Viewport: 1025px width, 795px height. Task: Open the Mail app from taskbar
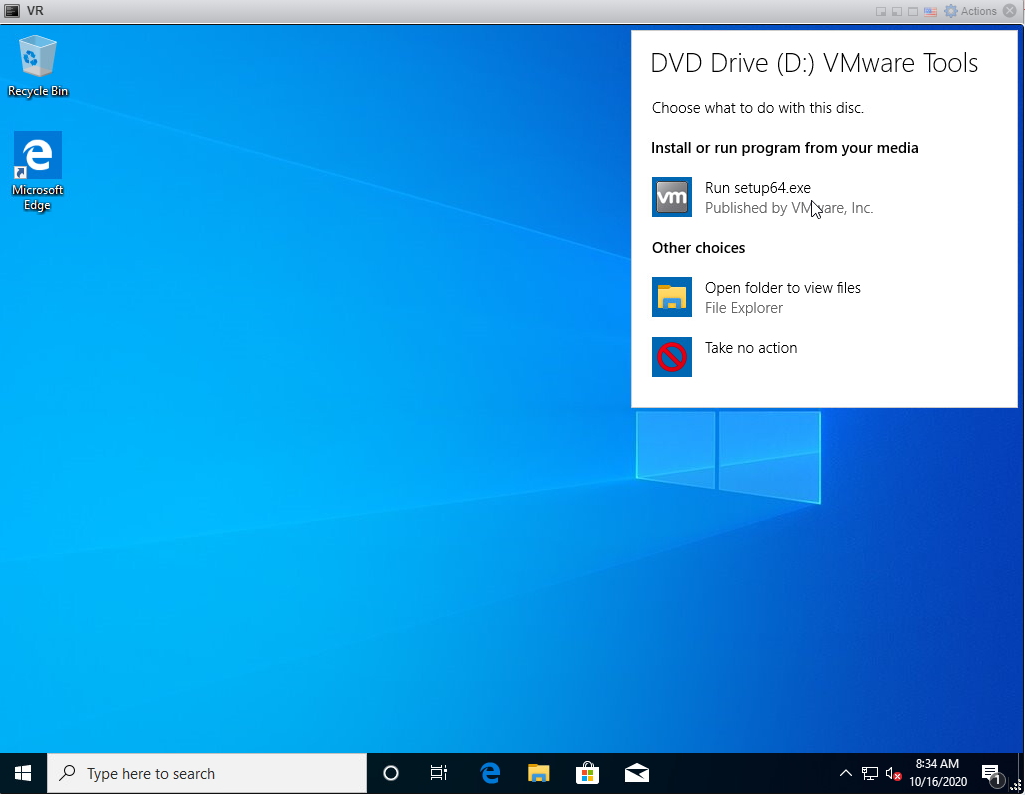tap(637, 773)
